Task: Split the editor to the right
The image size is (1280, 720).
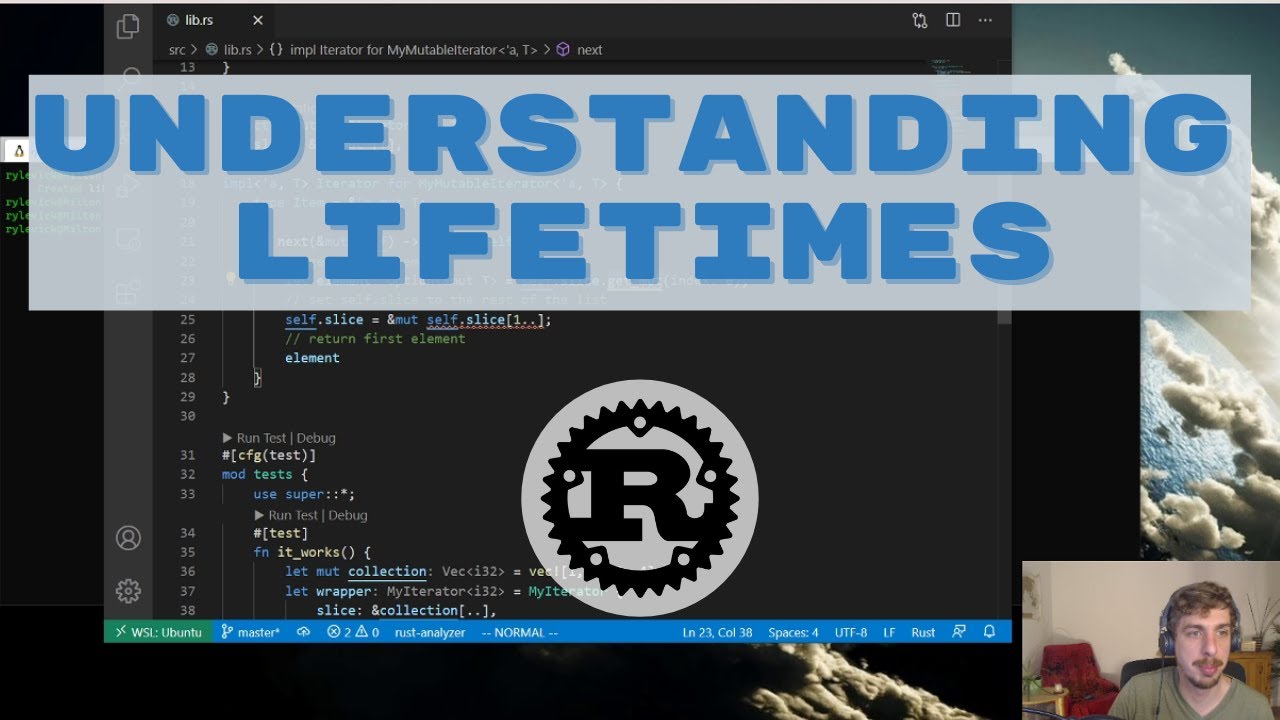Action: [x=953, y=20]
